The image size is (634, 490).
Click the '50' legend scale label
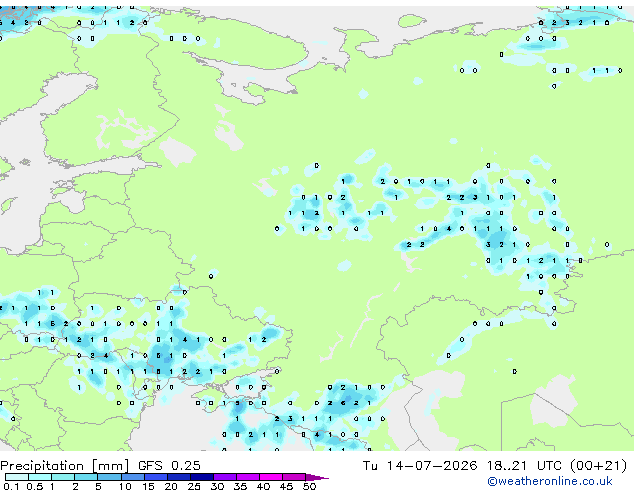(x=309, y=486)
